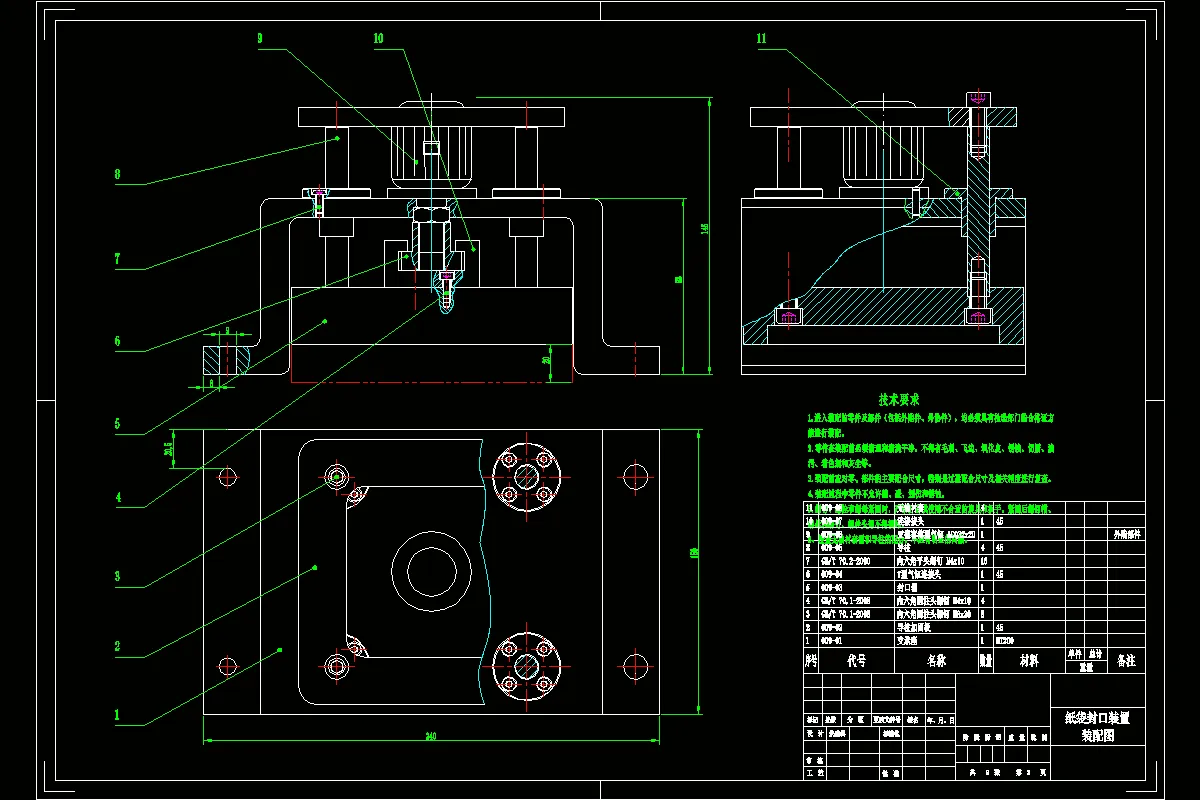Click part callout number 9

pyautogui.click(x=260, y=38)
